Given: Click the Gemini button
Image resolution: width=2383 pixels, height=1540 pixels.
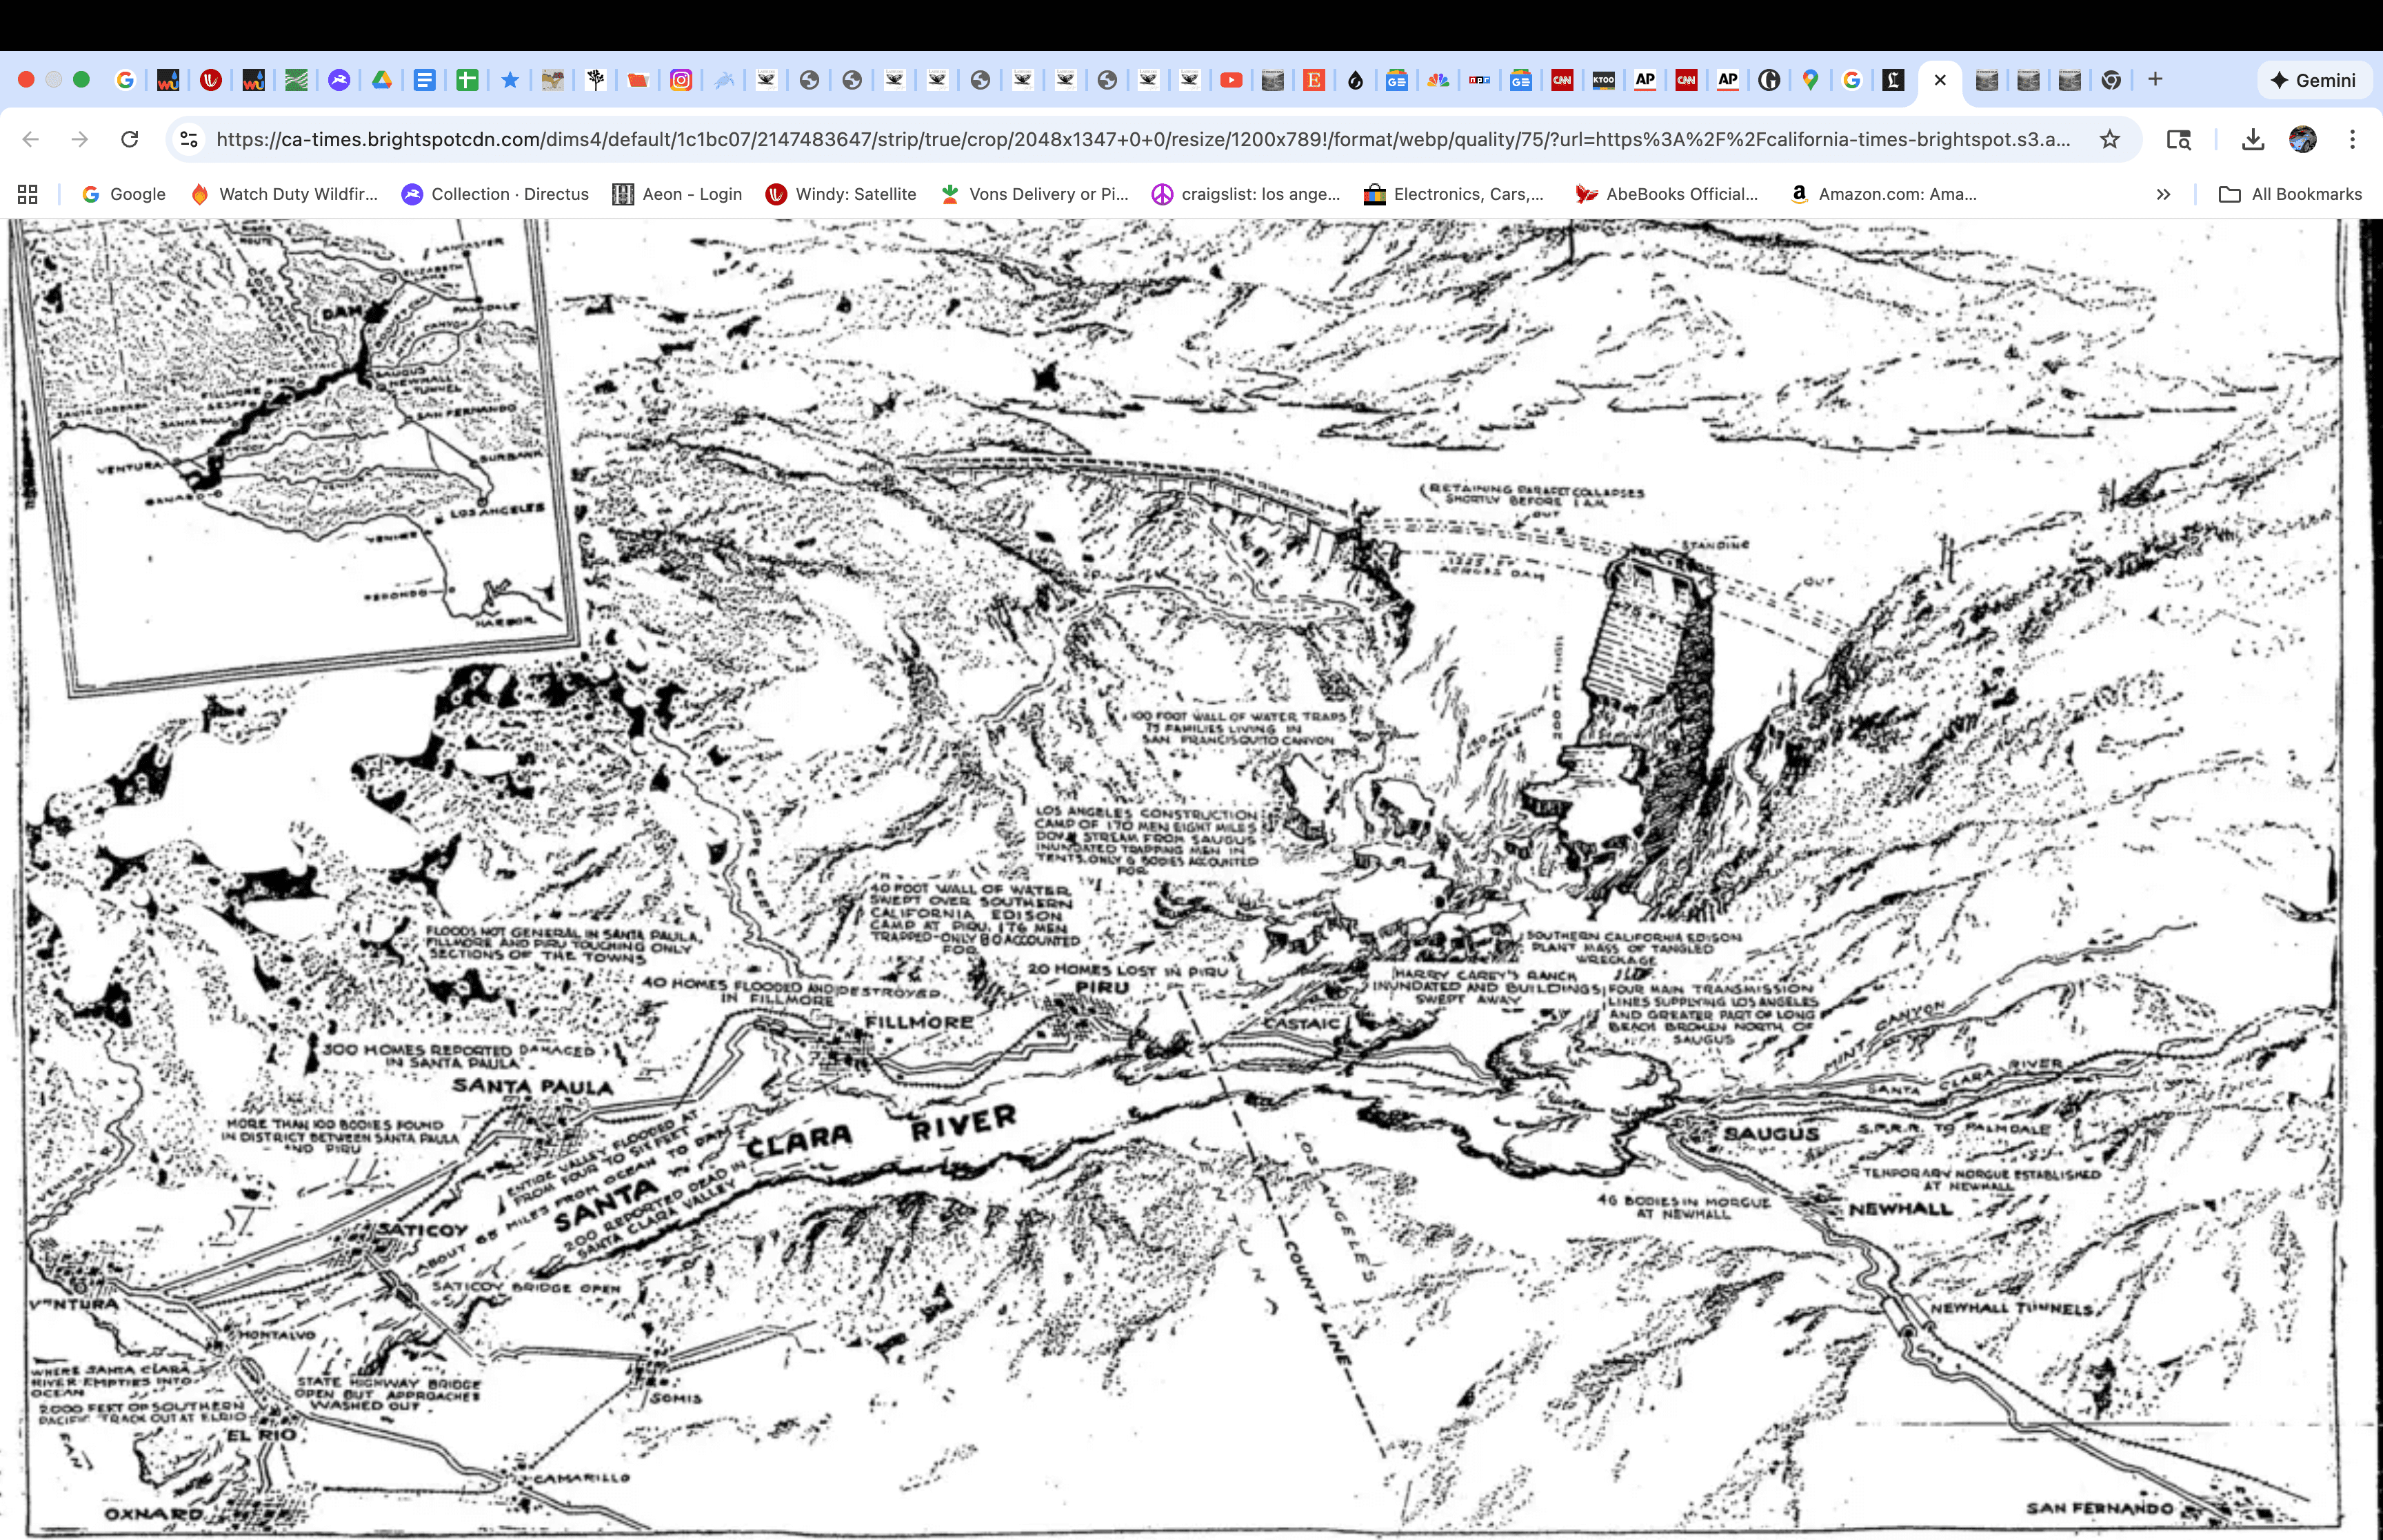Looking at the screenshot, I should (2313, 80).
